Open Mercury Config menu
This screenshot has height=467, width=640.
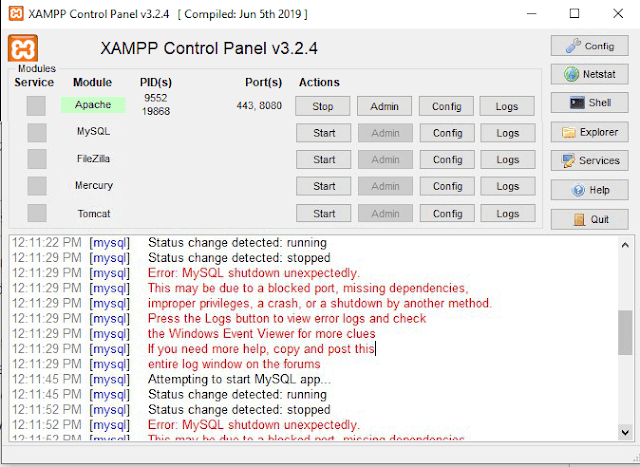[447, 186]
